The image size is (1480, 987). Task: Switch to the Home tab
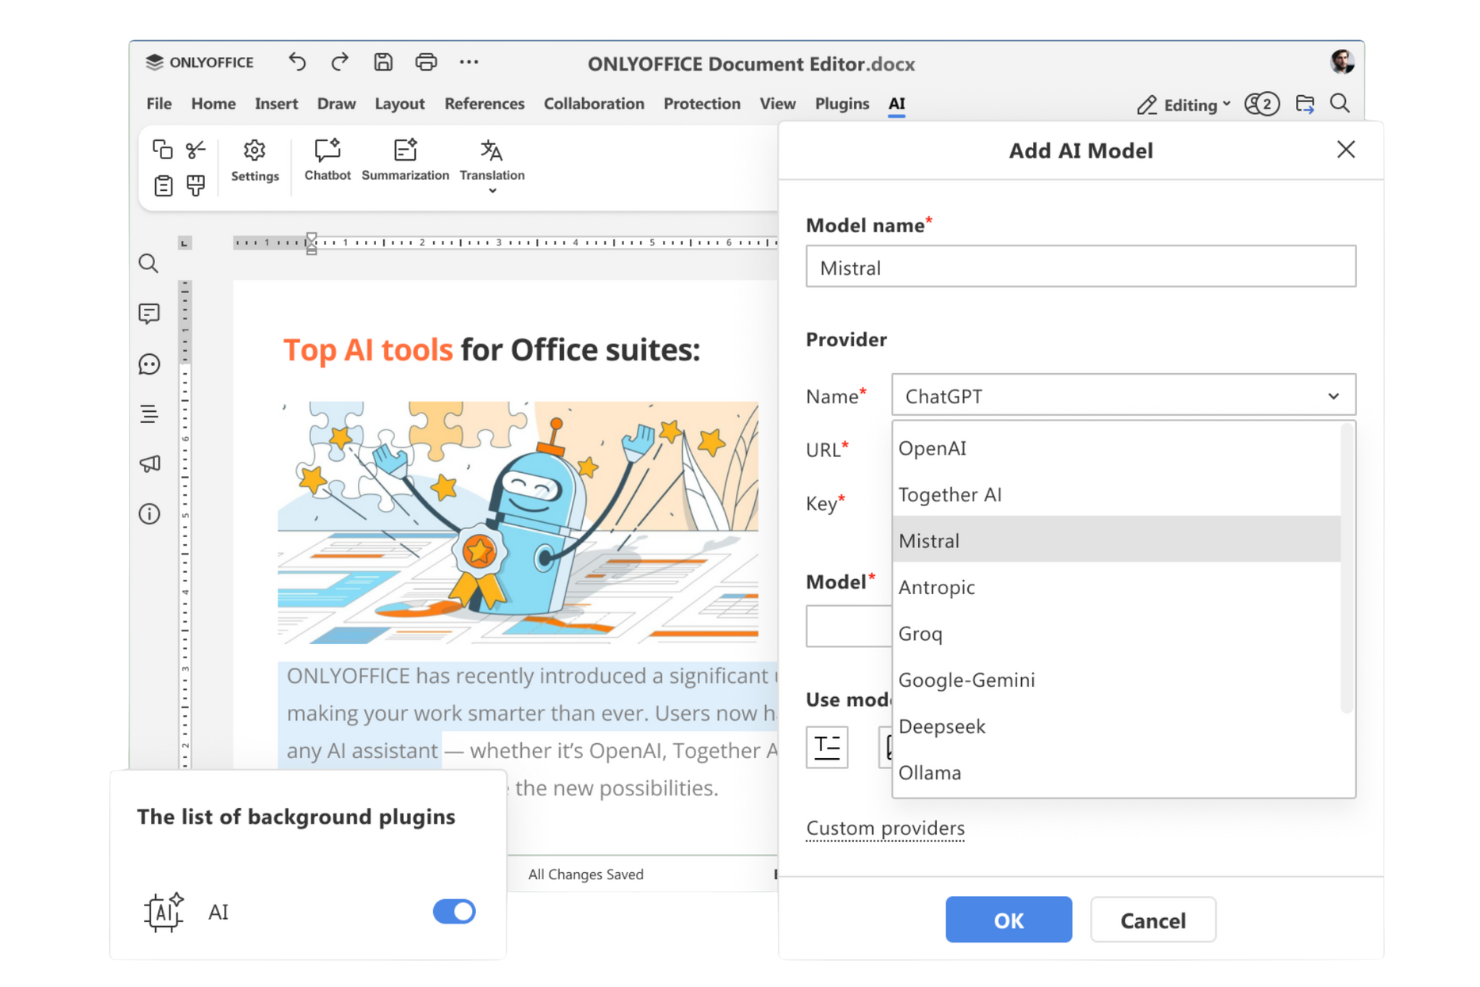(213, 104)
